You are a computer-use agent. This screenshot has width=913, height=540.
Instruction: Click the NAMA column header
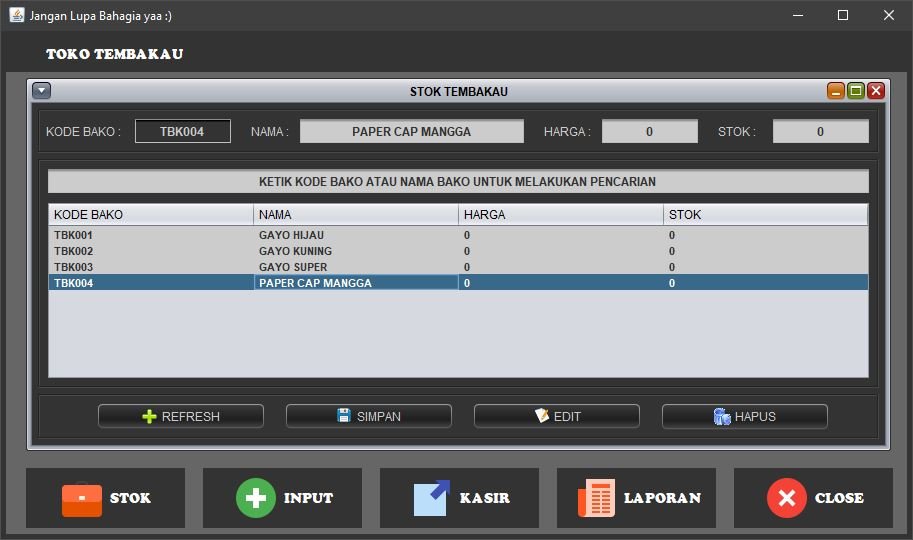tap(355, 215)
